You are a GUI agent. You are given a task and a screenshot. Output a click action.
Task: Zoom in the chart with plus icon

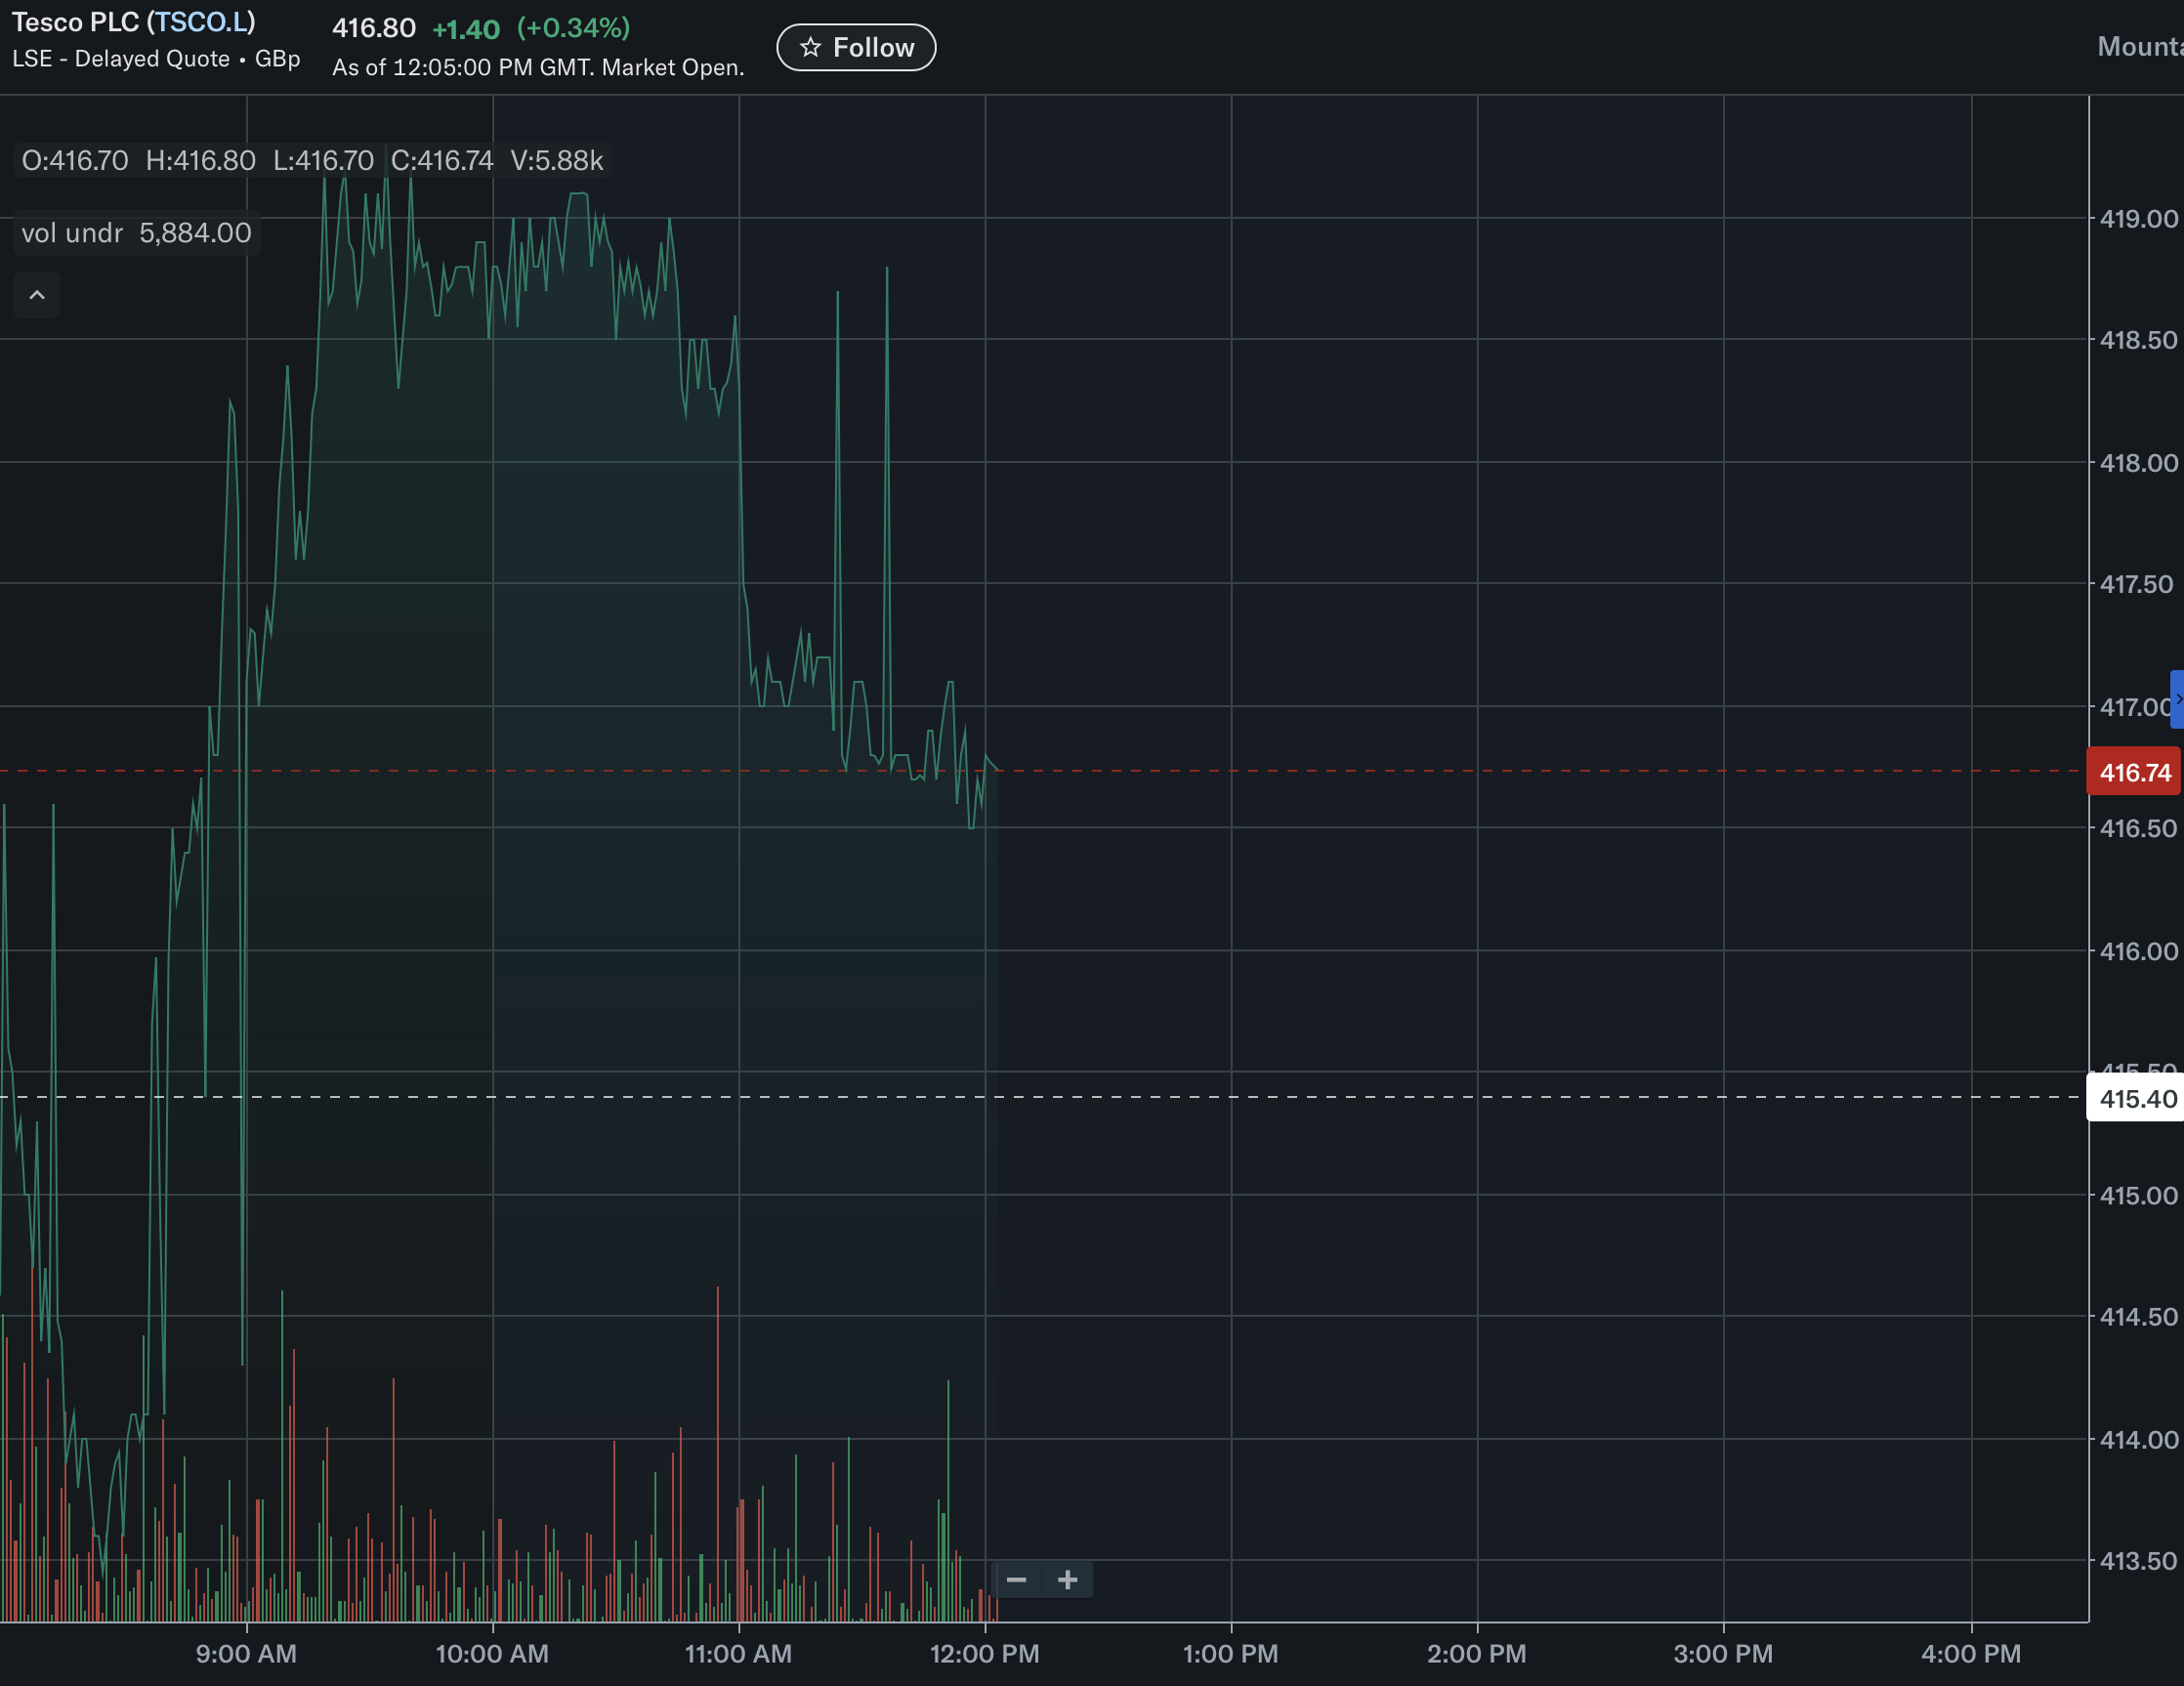click(x=1067, y=1579)
